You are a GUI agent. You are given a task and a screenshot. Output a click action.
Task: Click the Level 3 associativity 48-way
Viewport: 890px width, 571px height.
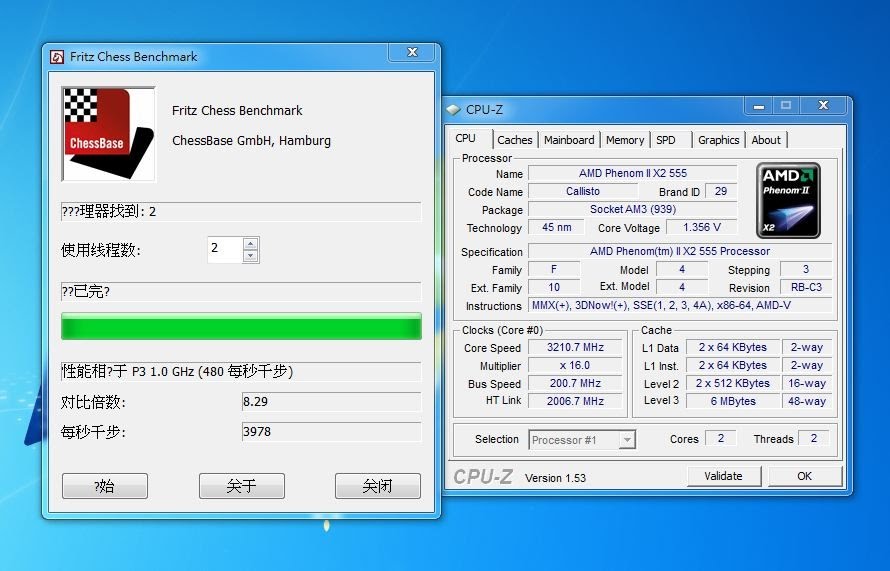(x=807, y=401)
